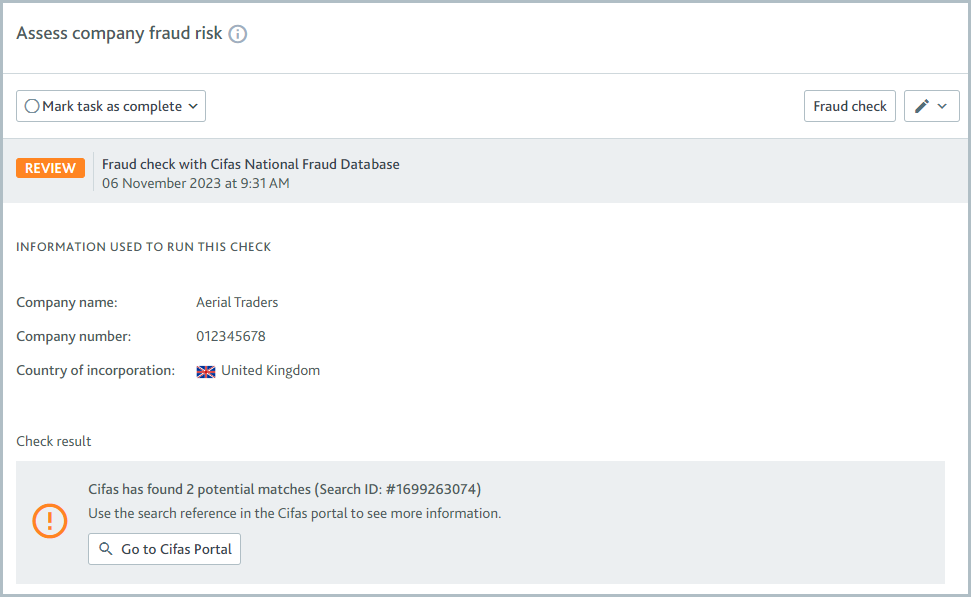Expand the chevron next to the pencil icon
This screenshot has height=597, width=971.
[x=944, y=105]
